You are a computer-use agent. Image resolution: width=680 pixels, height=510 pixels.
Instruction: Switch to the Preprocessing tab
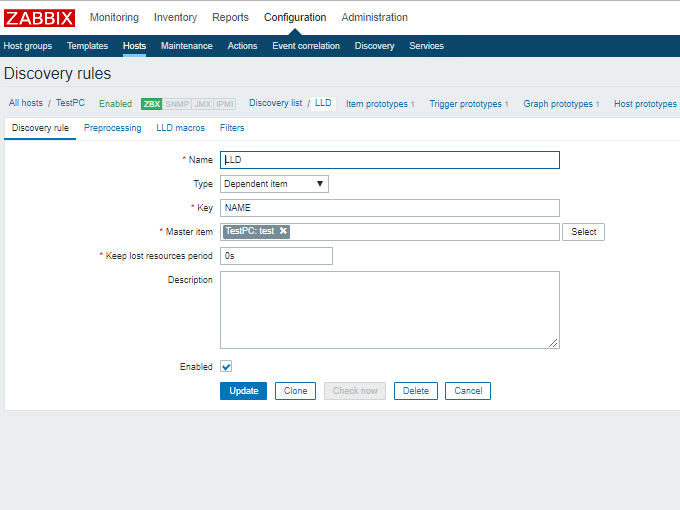[x=112, y=128]
